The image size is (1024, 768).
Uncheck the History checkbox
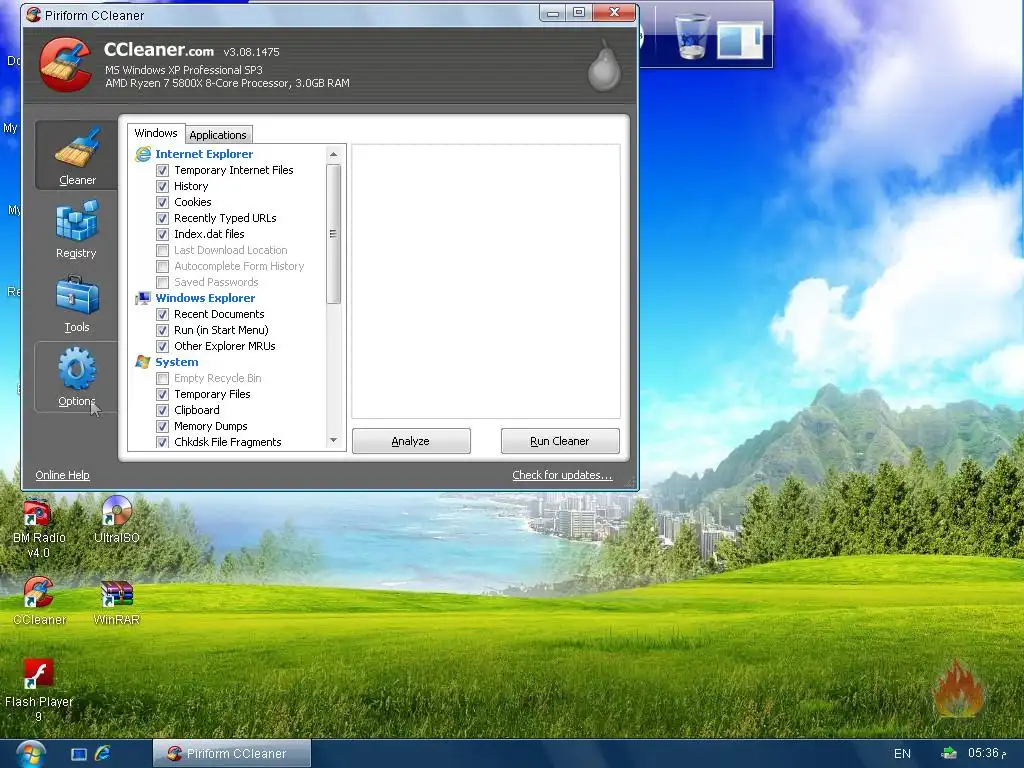163,187
